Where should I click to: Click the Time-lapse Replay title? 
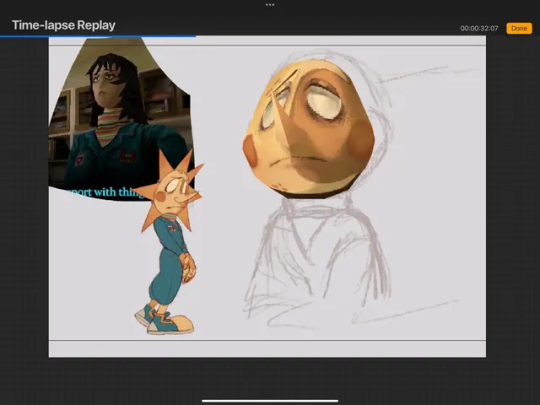(64, 25)
